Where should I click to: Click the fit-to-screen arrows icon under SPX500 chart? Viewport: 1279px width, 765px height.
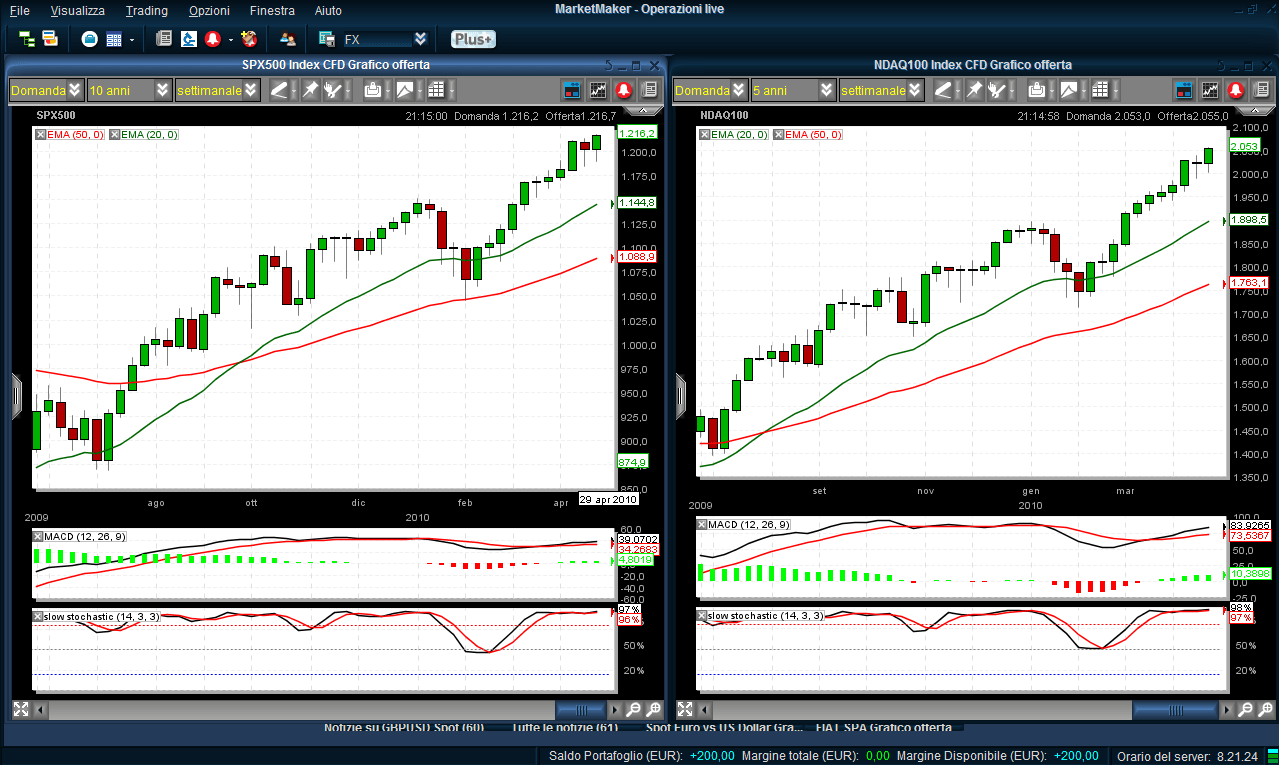(21, 709)
